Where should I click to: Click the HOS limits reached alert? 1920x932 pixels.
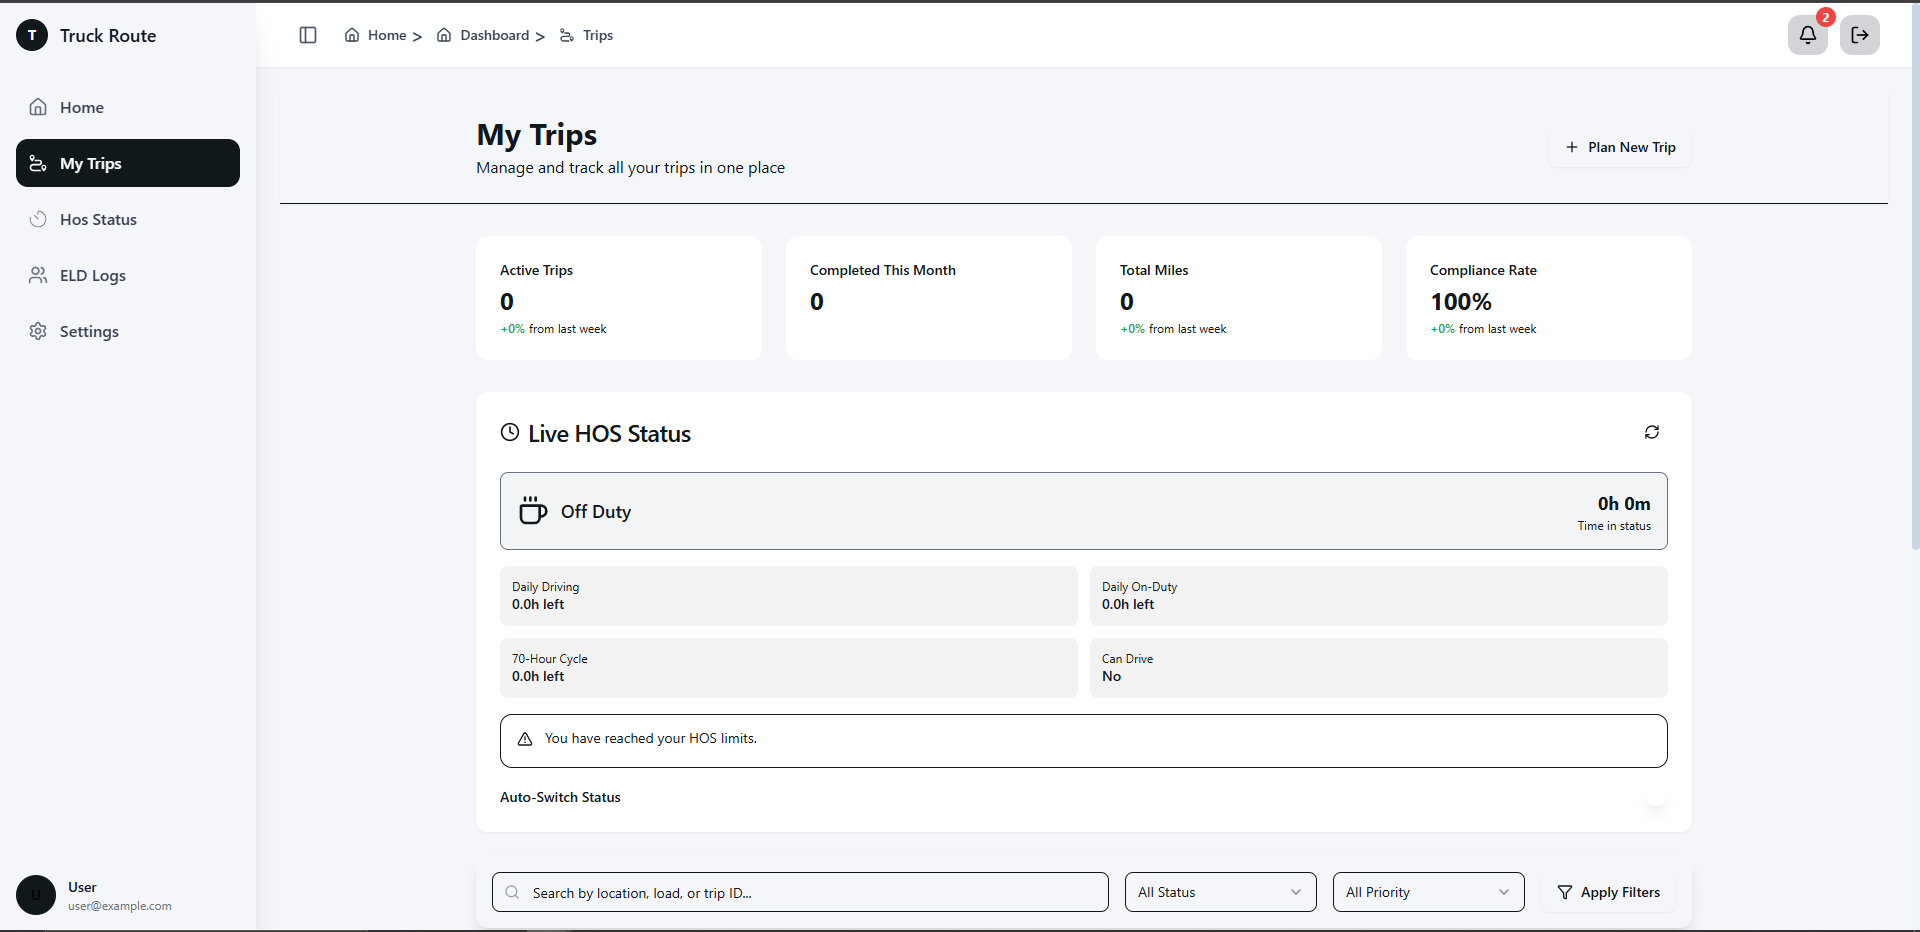pyautogui.click(x=1084, y=741)
